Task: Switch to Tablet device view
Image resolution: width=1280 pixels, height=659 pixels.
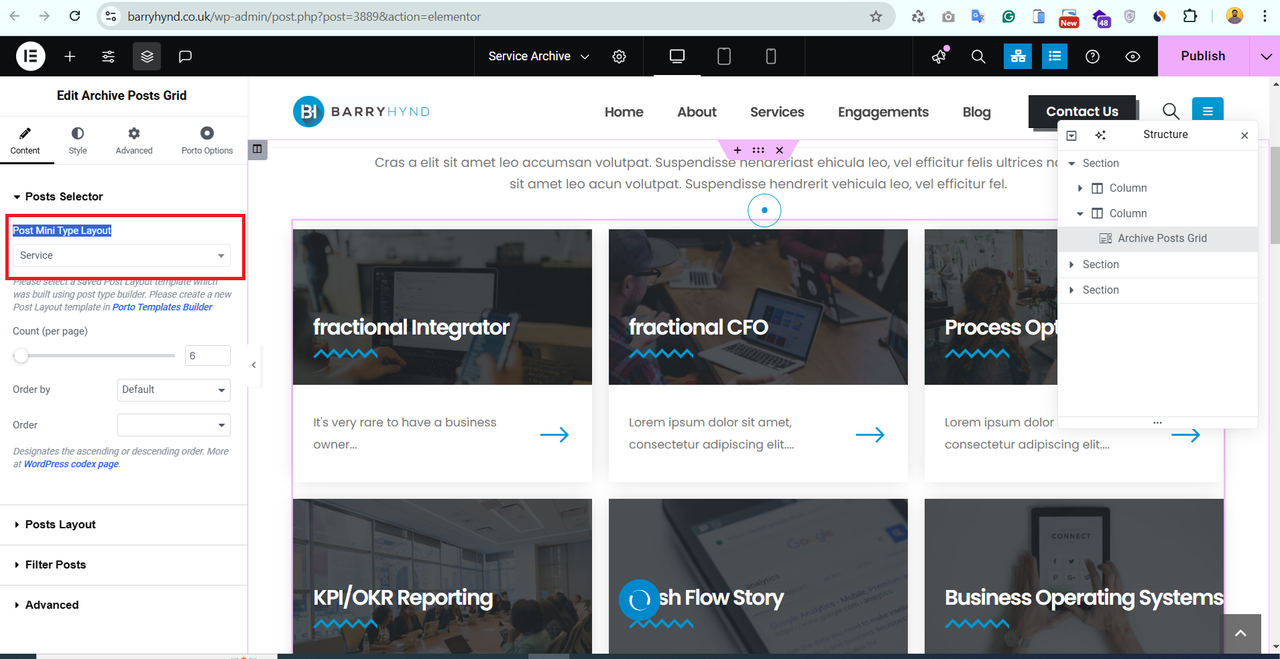Action: click(x=724, y=57)
